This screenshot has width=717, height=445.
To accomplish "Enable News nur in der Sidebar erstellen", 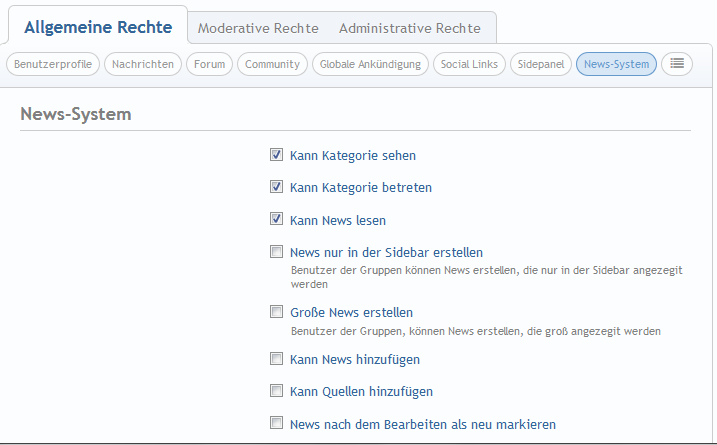I will [276, 252].
